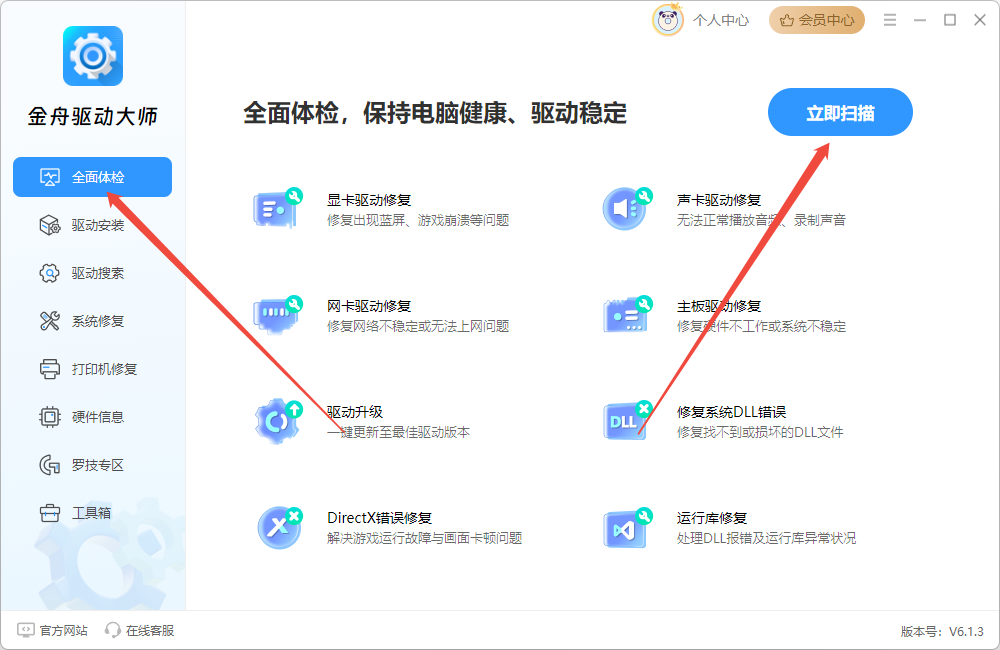The height and width of the screenshot is (650, 1000).
Task: Click the runtime library repair icon
Action: (627, 527)
